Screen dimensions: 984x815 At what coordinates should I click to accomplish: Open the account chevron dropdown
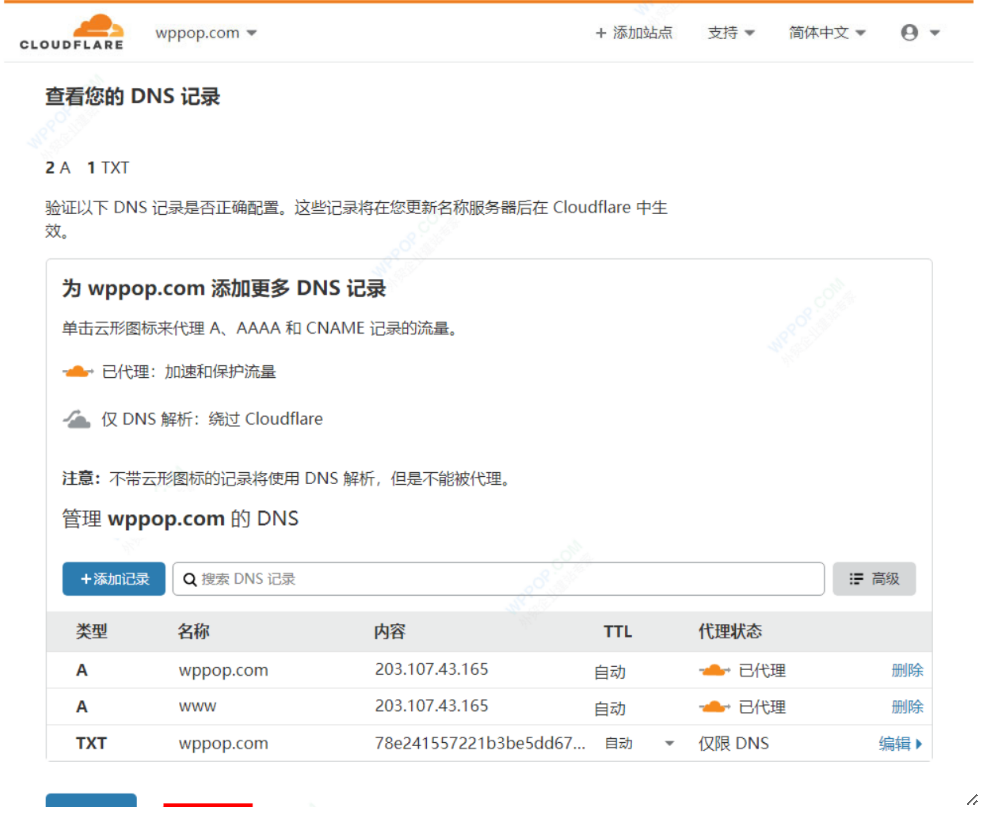932,31
